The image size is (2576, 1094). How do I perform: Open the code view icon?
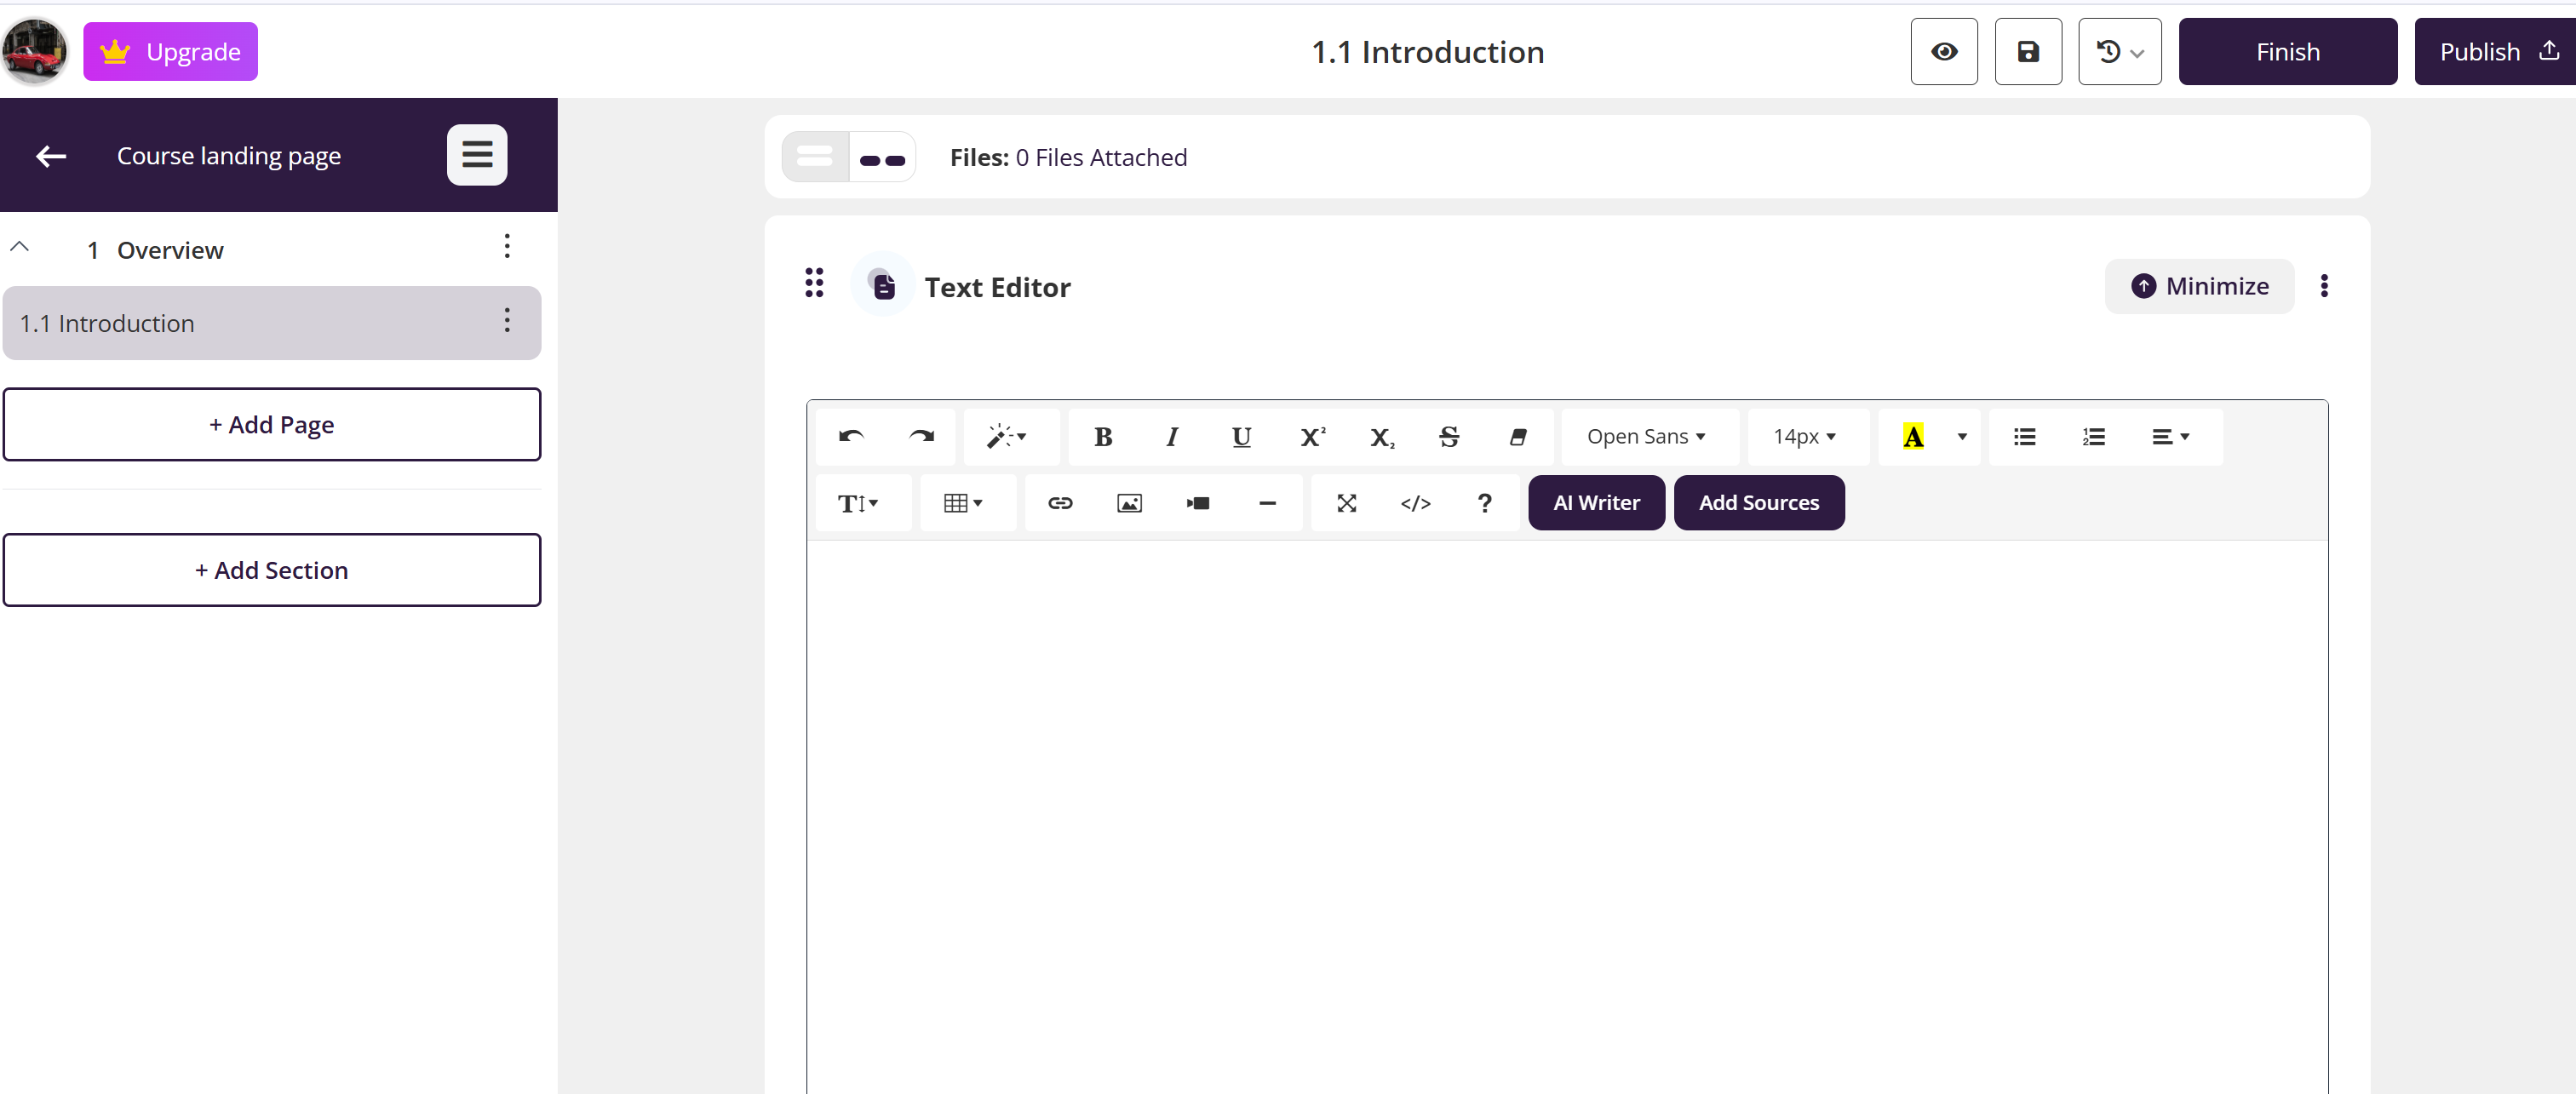coord(1415,503)
